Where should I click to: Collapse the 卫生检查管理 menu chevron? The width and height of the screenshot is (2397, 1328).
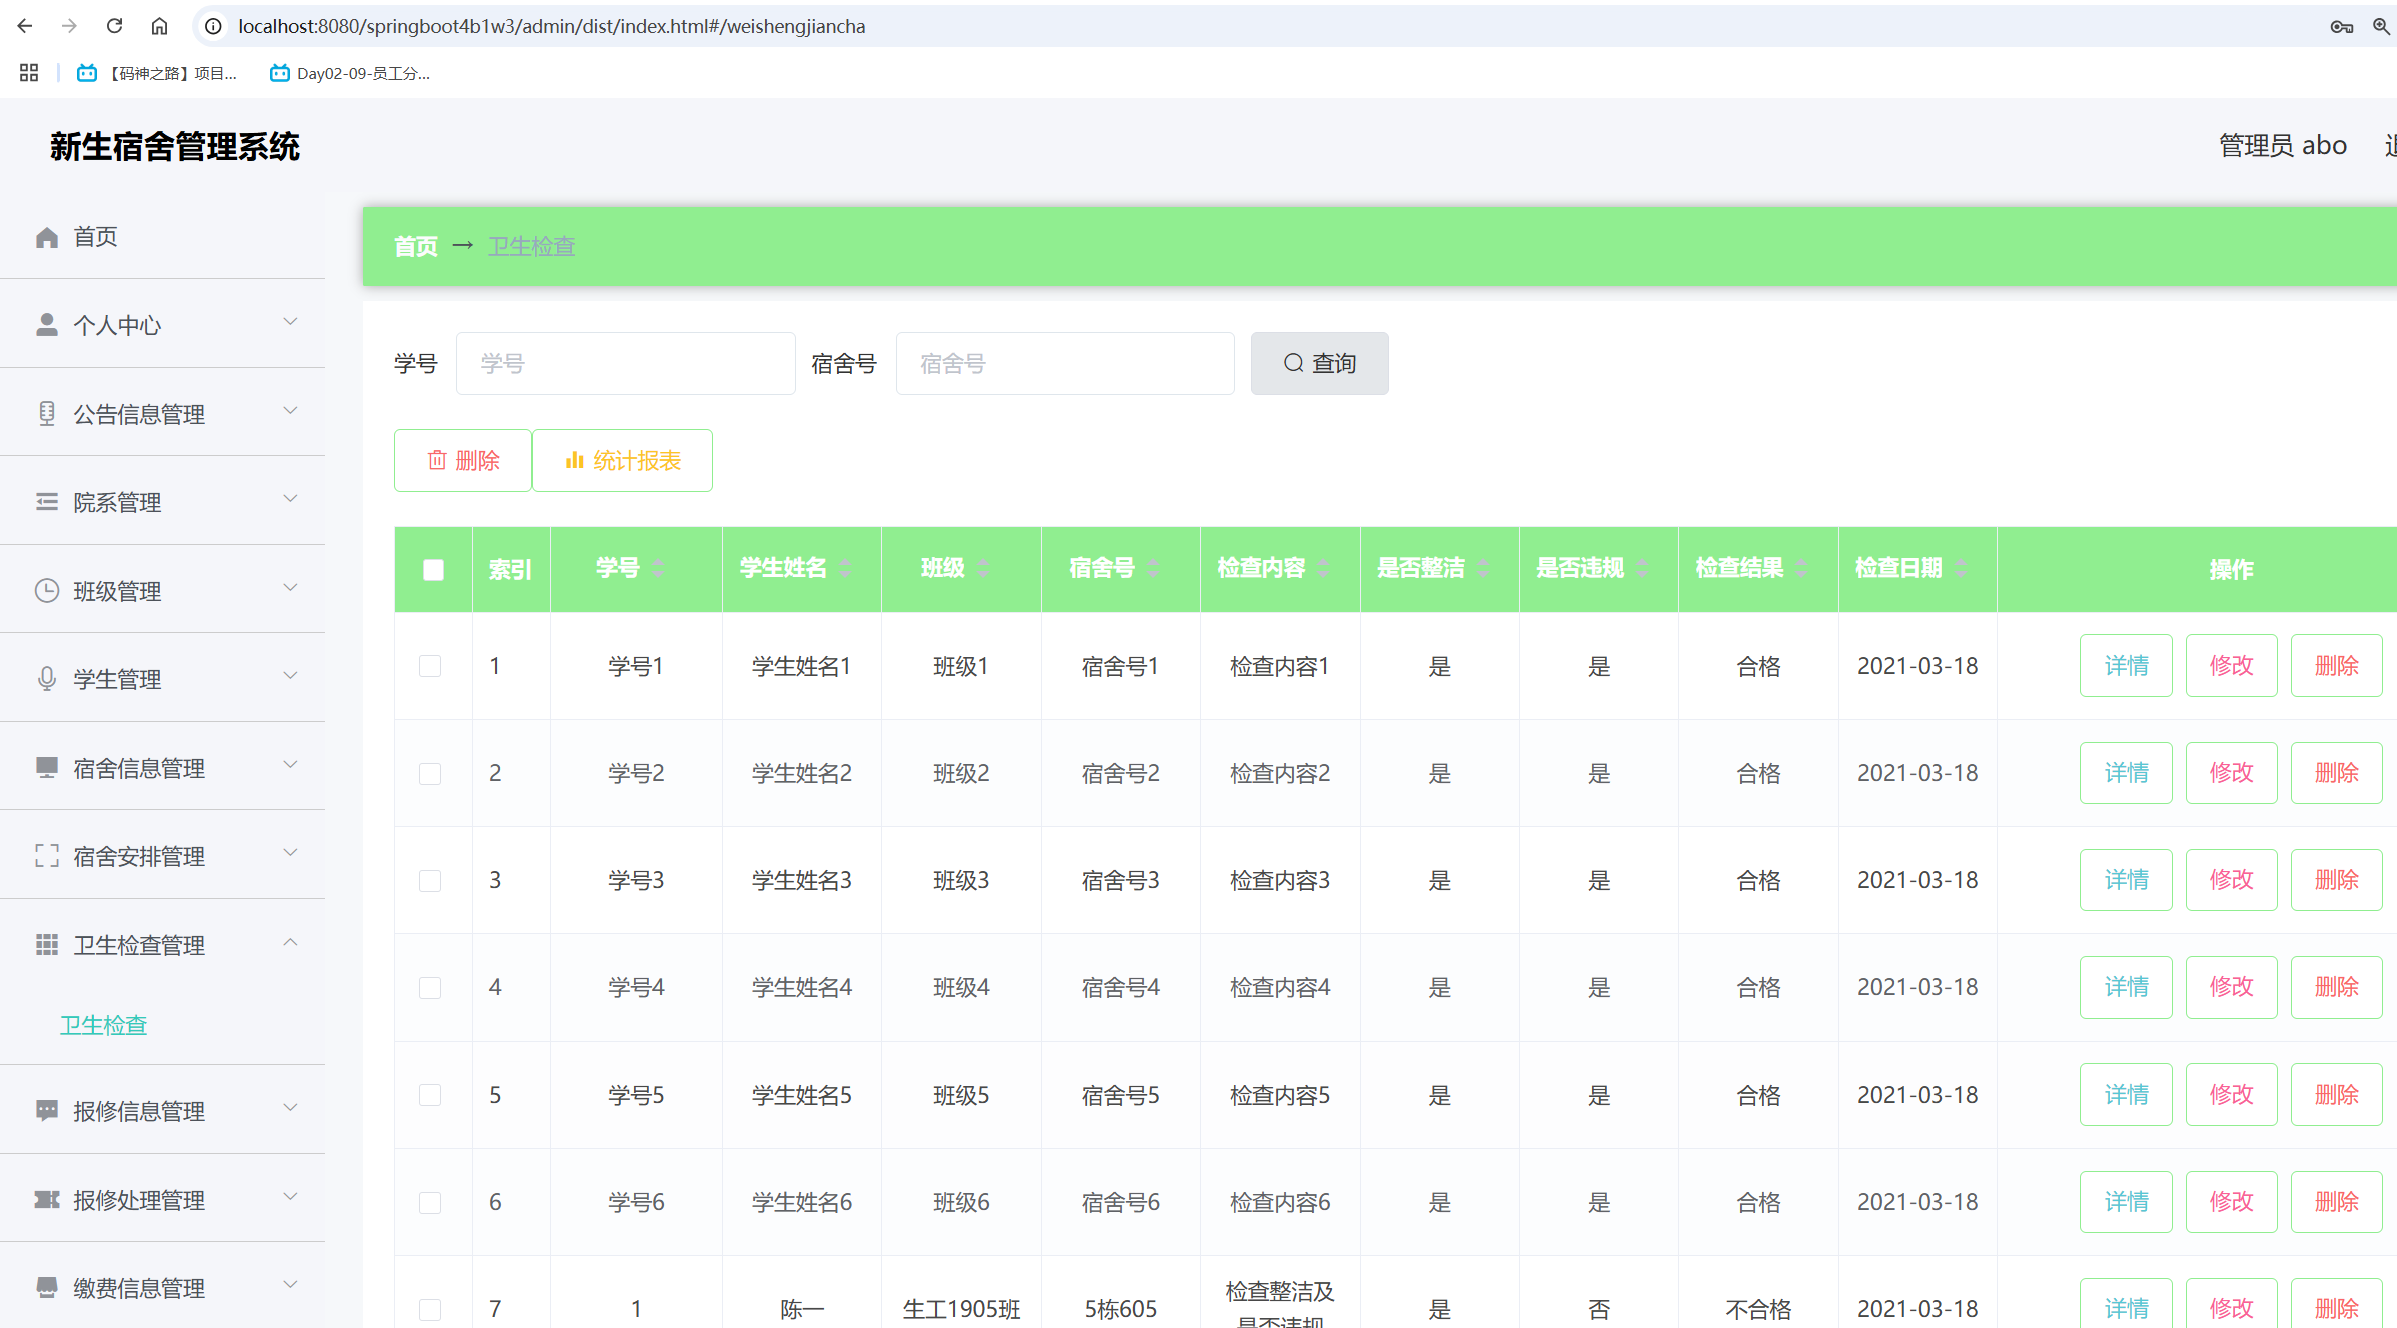[x=290, y=942]
